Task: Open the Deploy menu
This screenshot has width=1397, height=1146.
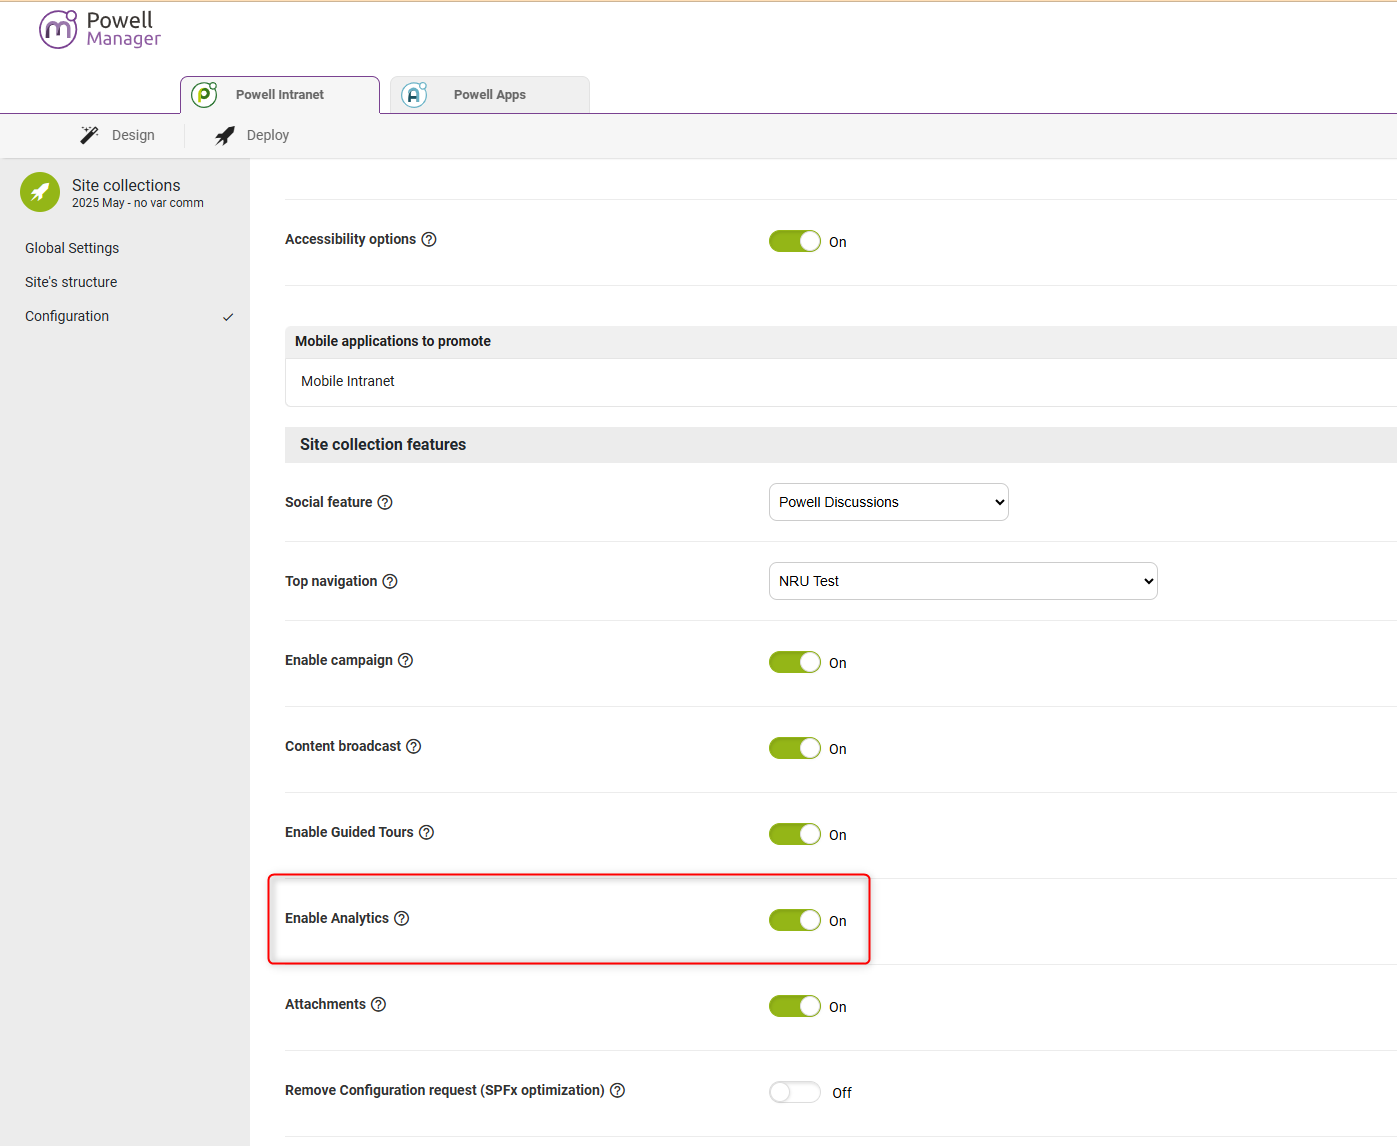Action: pos(266,135)
